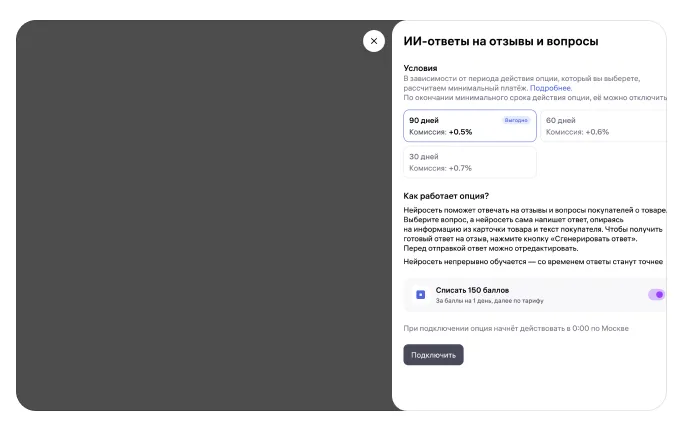Click the Комиссия +0.5% text
Screen dimensions: 686x431
pyautogui.click(x=441, y=132)
